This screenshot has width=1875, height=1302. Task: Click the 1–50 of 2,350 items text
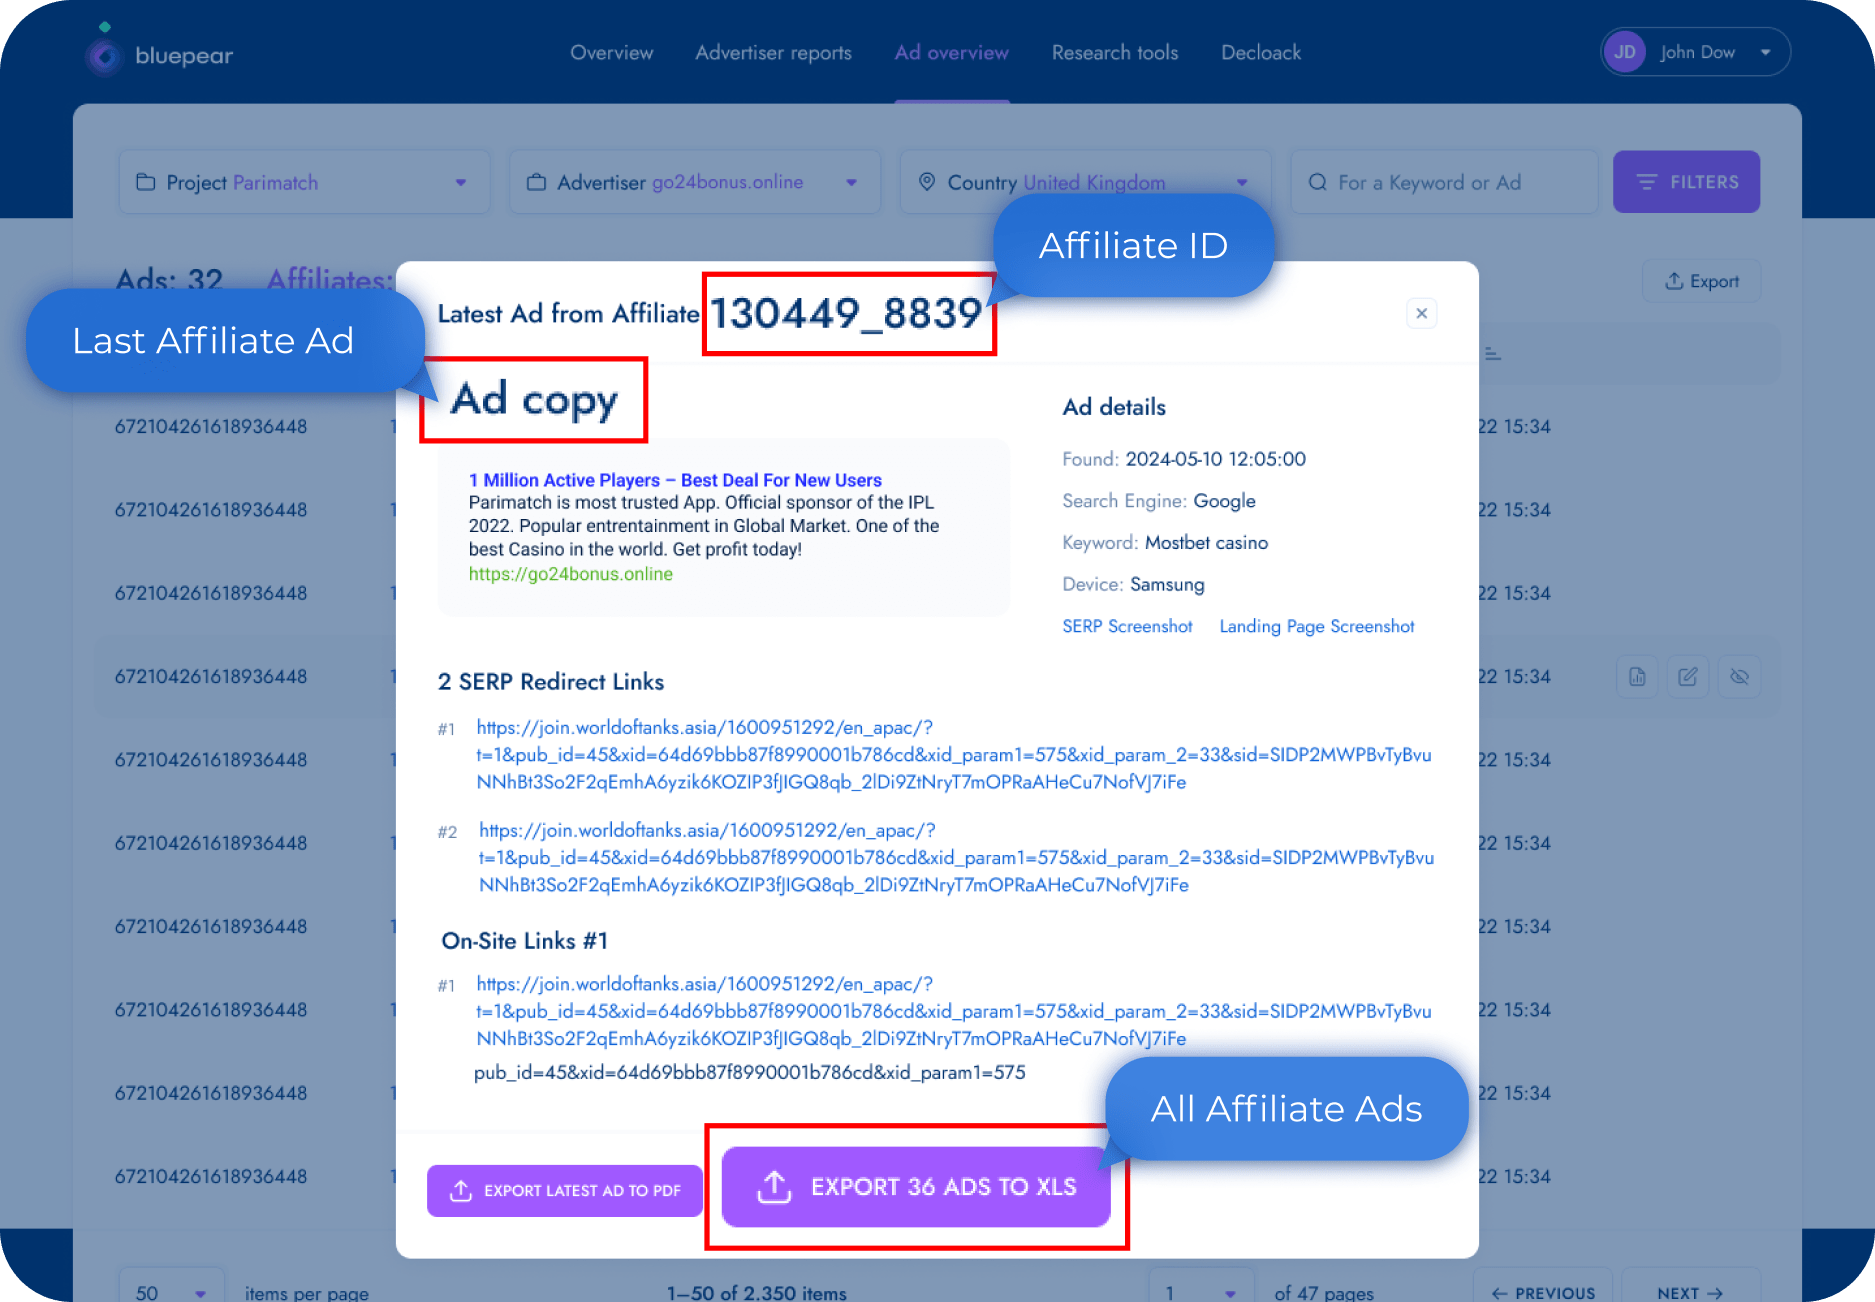click(756, 1292)
